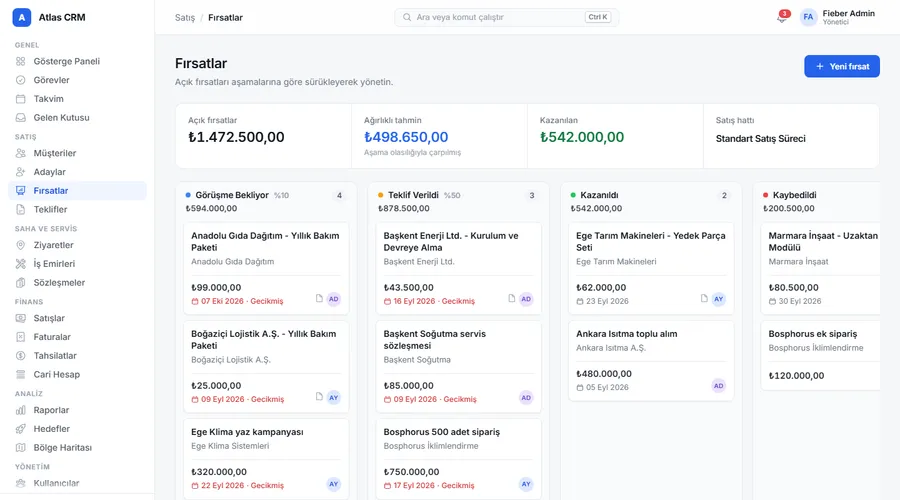This screenshot has width=900, height=500.
Task: Click AD avatar on Başkent Soğutma card
Action: click(526, 397)
